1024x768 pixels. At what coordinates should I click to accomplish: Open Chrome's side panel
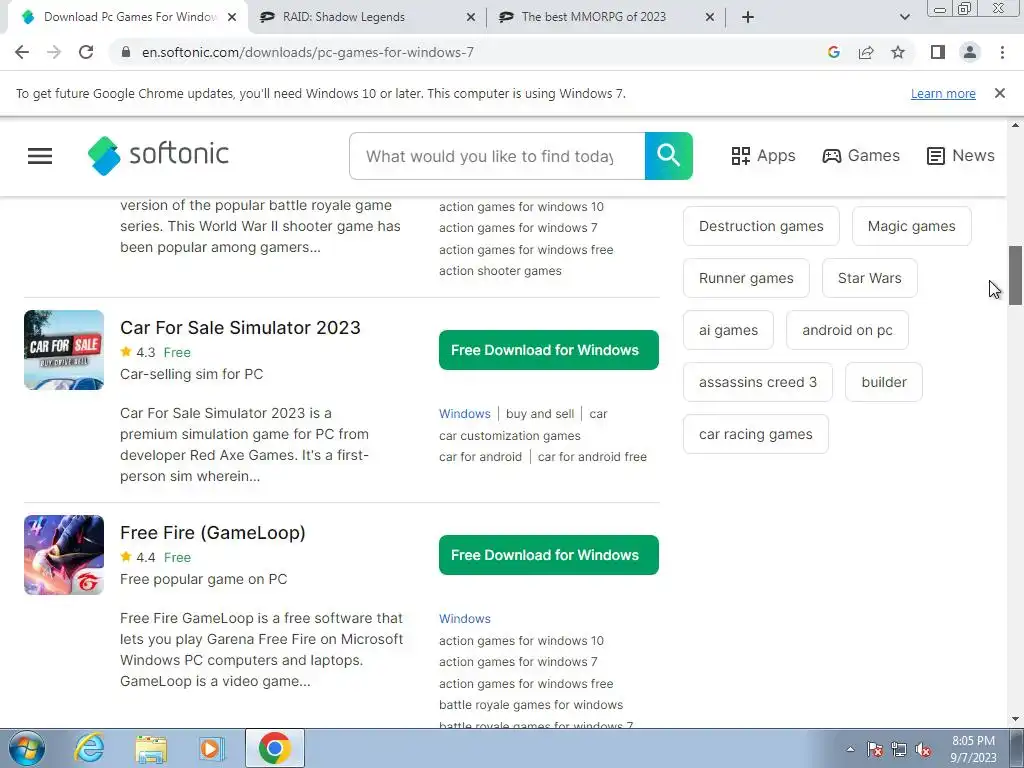[938, 52]
